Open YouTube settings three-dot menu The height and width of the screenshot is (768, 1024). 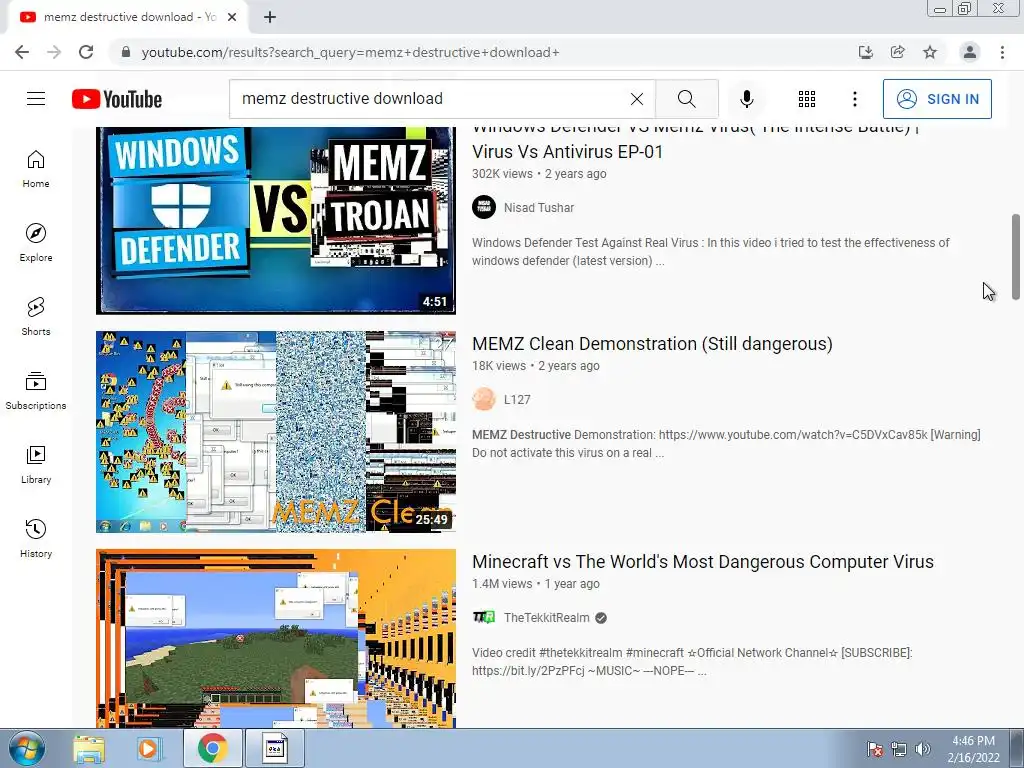pos(854,99)
